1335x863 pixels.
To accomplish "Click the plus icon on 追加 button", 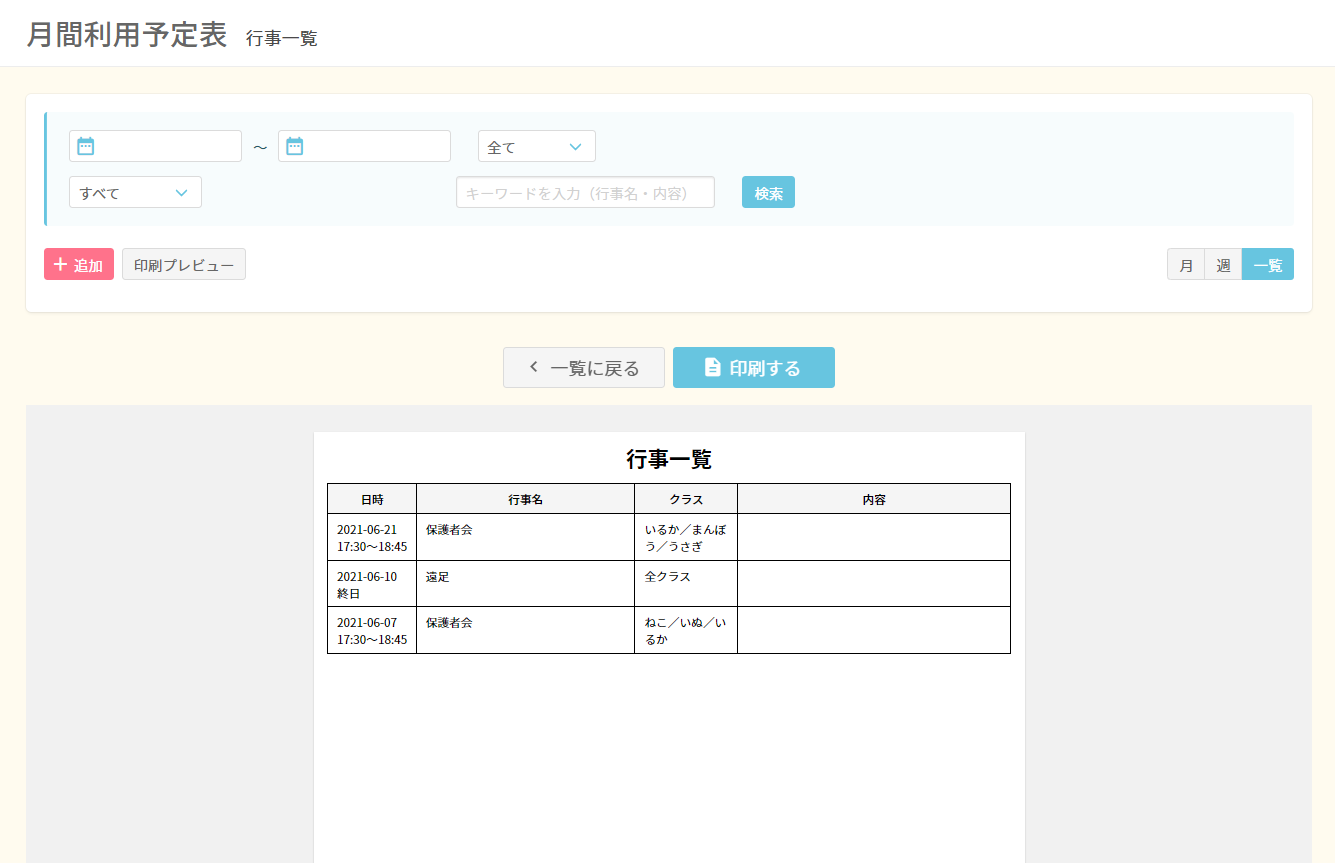I will (60, 265).
